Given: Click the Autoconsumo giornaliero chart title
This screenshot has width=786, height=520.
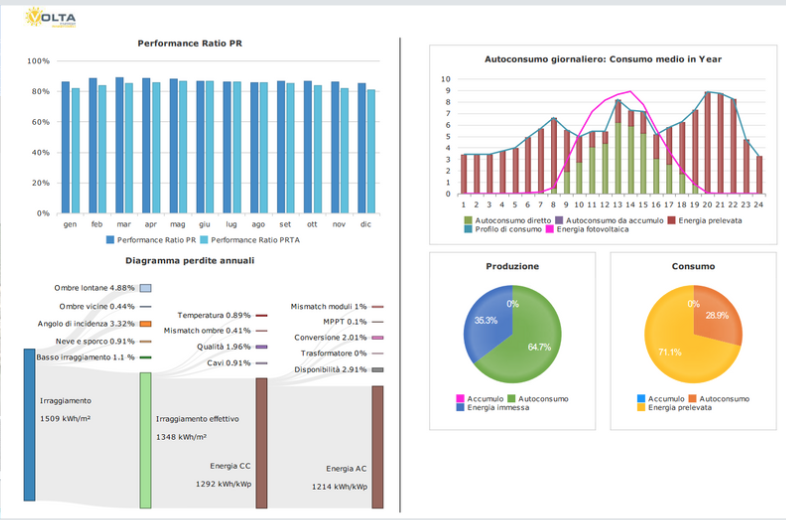Looking at the screenshot, I should pyautogui.click(x=603, y=59).
